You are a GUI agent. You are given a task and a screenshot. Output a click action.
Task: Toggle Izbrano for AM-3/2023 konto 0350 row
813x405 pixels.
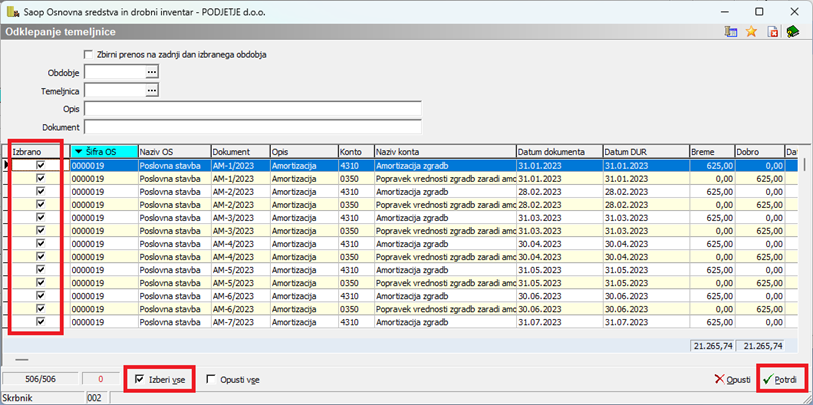(40, 230)
